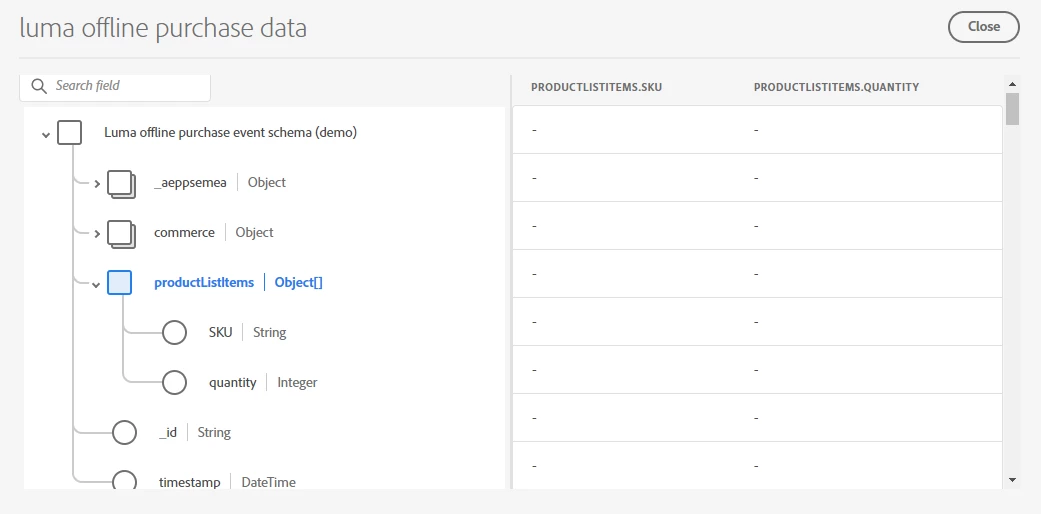Click the PRODUCTLISTITEMS.QUANTITY column header

click(836, 87)
